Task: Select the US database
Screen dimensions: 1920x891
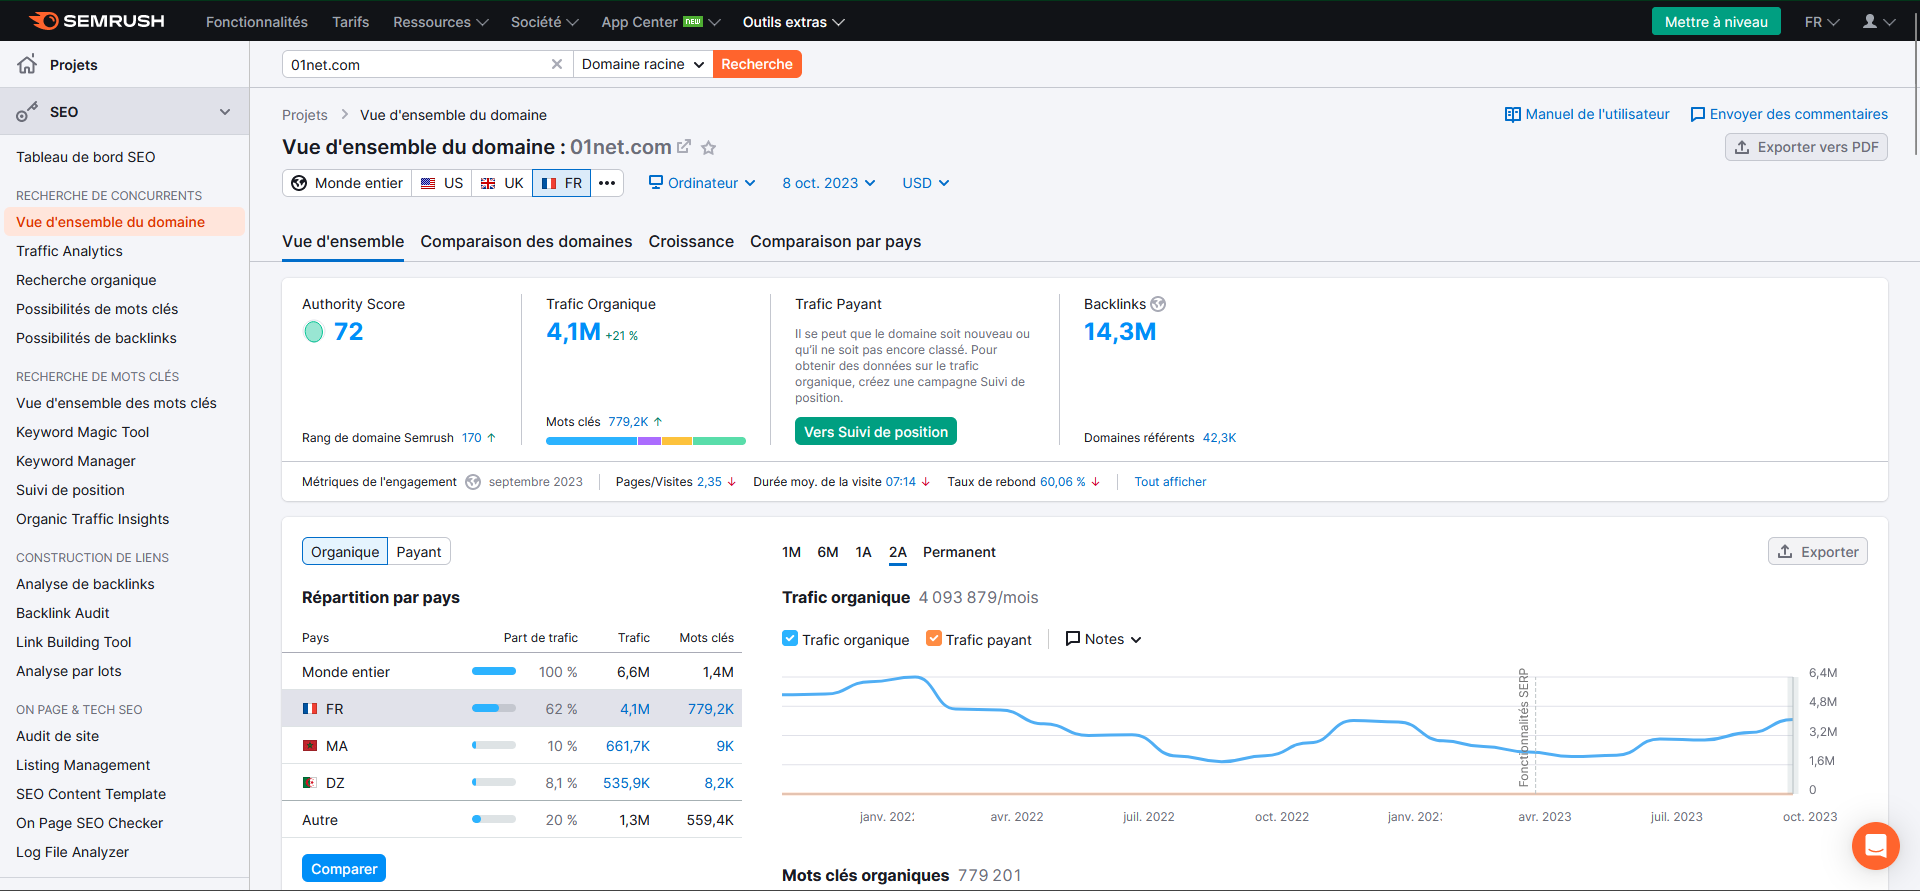Action: [442, 183]
